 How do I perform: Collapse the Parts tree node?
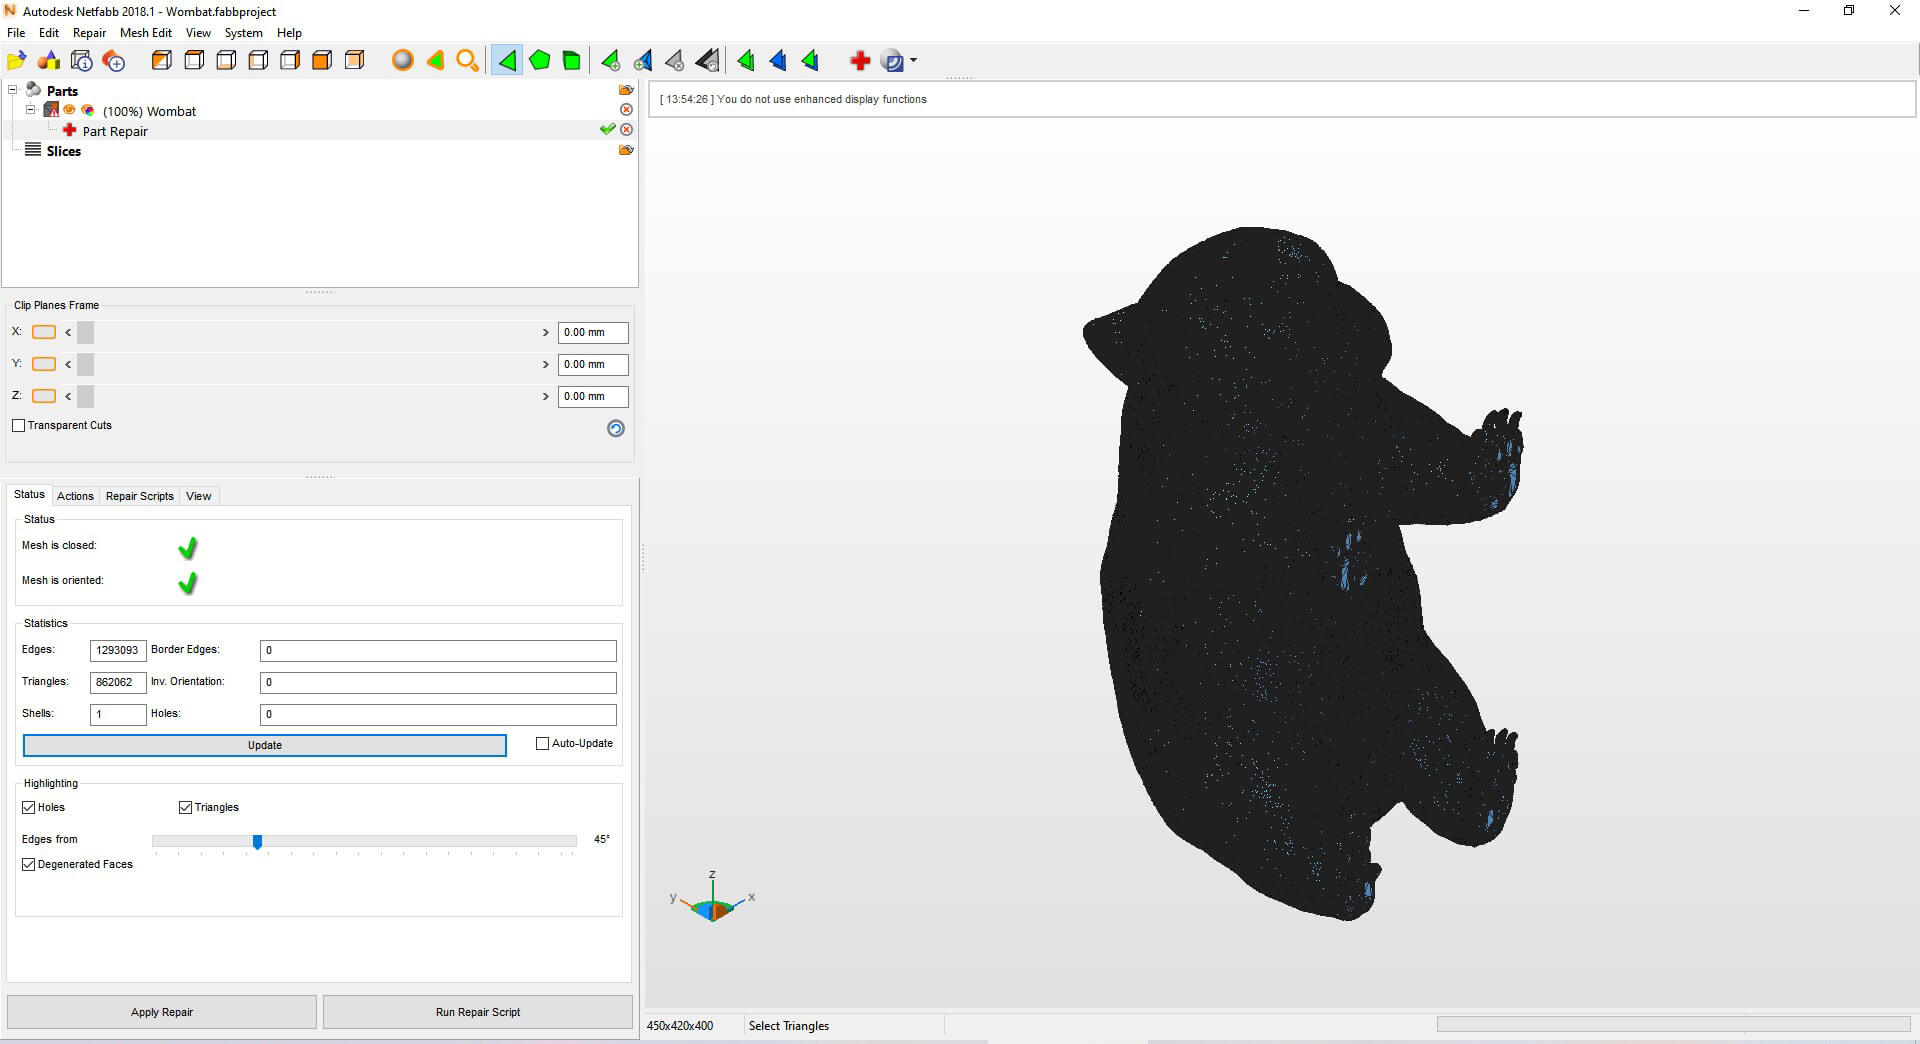[13, 90]
